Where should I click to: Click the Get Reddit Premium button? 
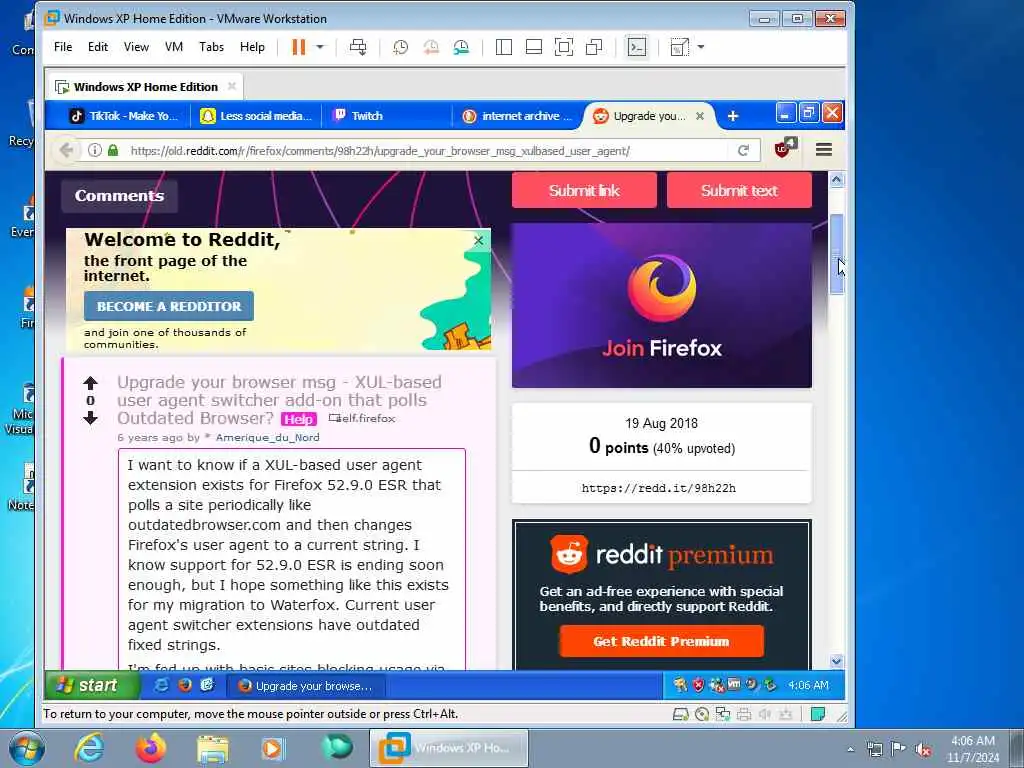tap(661, 641)
